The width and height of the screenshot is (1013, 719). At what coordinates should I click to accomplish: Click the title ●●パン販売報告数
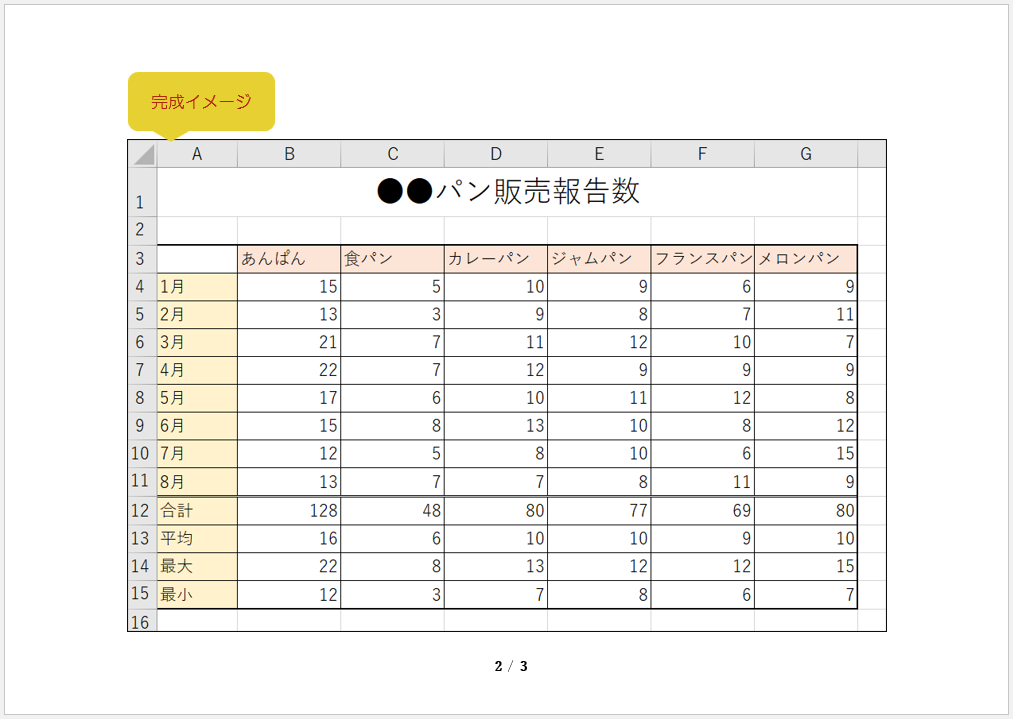[x=508, y=191]
